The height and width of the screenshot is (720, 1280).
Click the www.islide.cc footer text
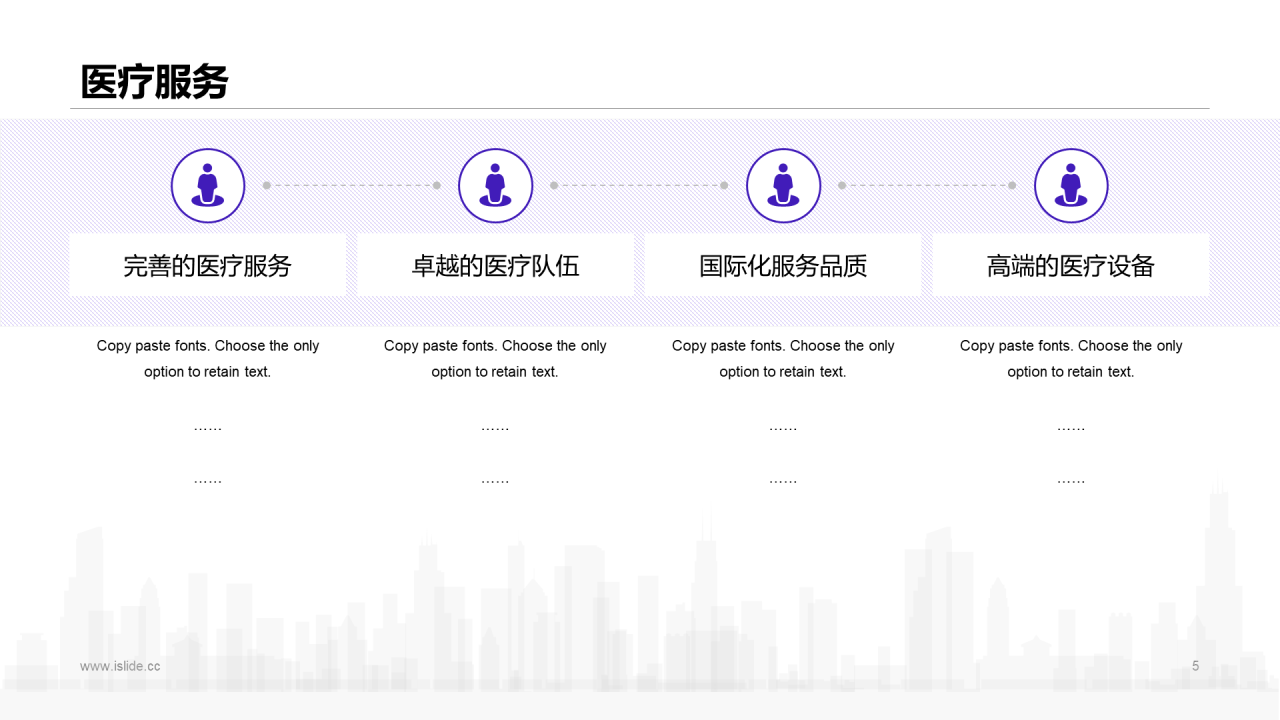120,666
